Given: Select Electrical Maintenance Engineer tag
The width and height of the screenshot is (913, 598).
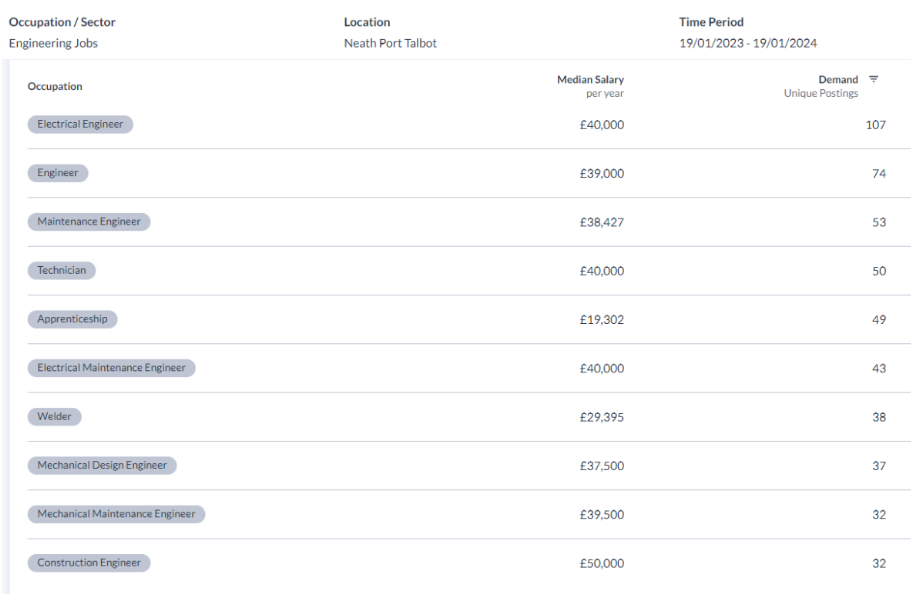Looking at the screenshot, I should coord(111,368).
